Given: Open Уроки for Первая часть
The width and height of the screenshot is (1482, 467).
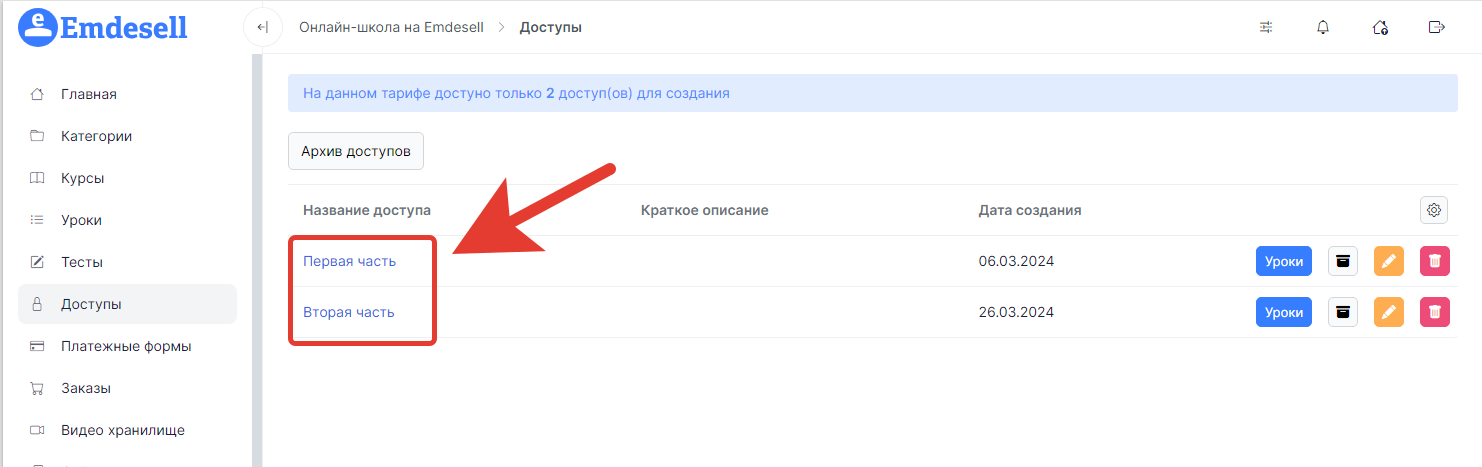Looking at the screenshot, I should (x=1284, y=261).
